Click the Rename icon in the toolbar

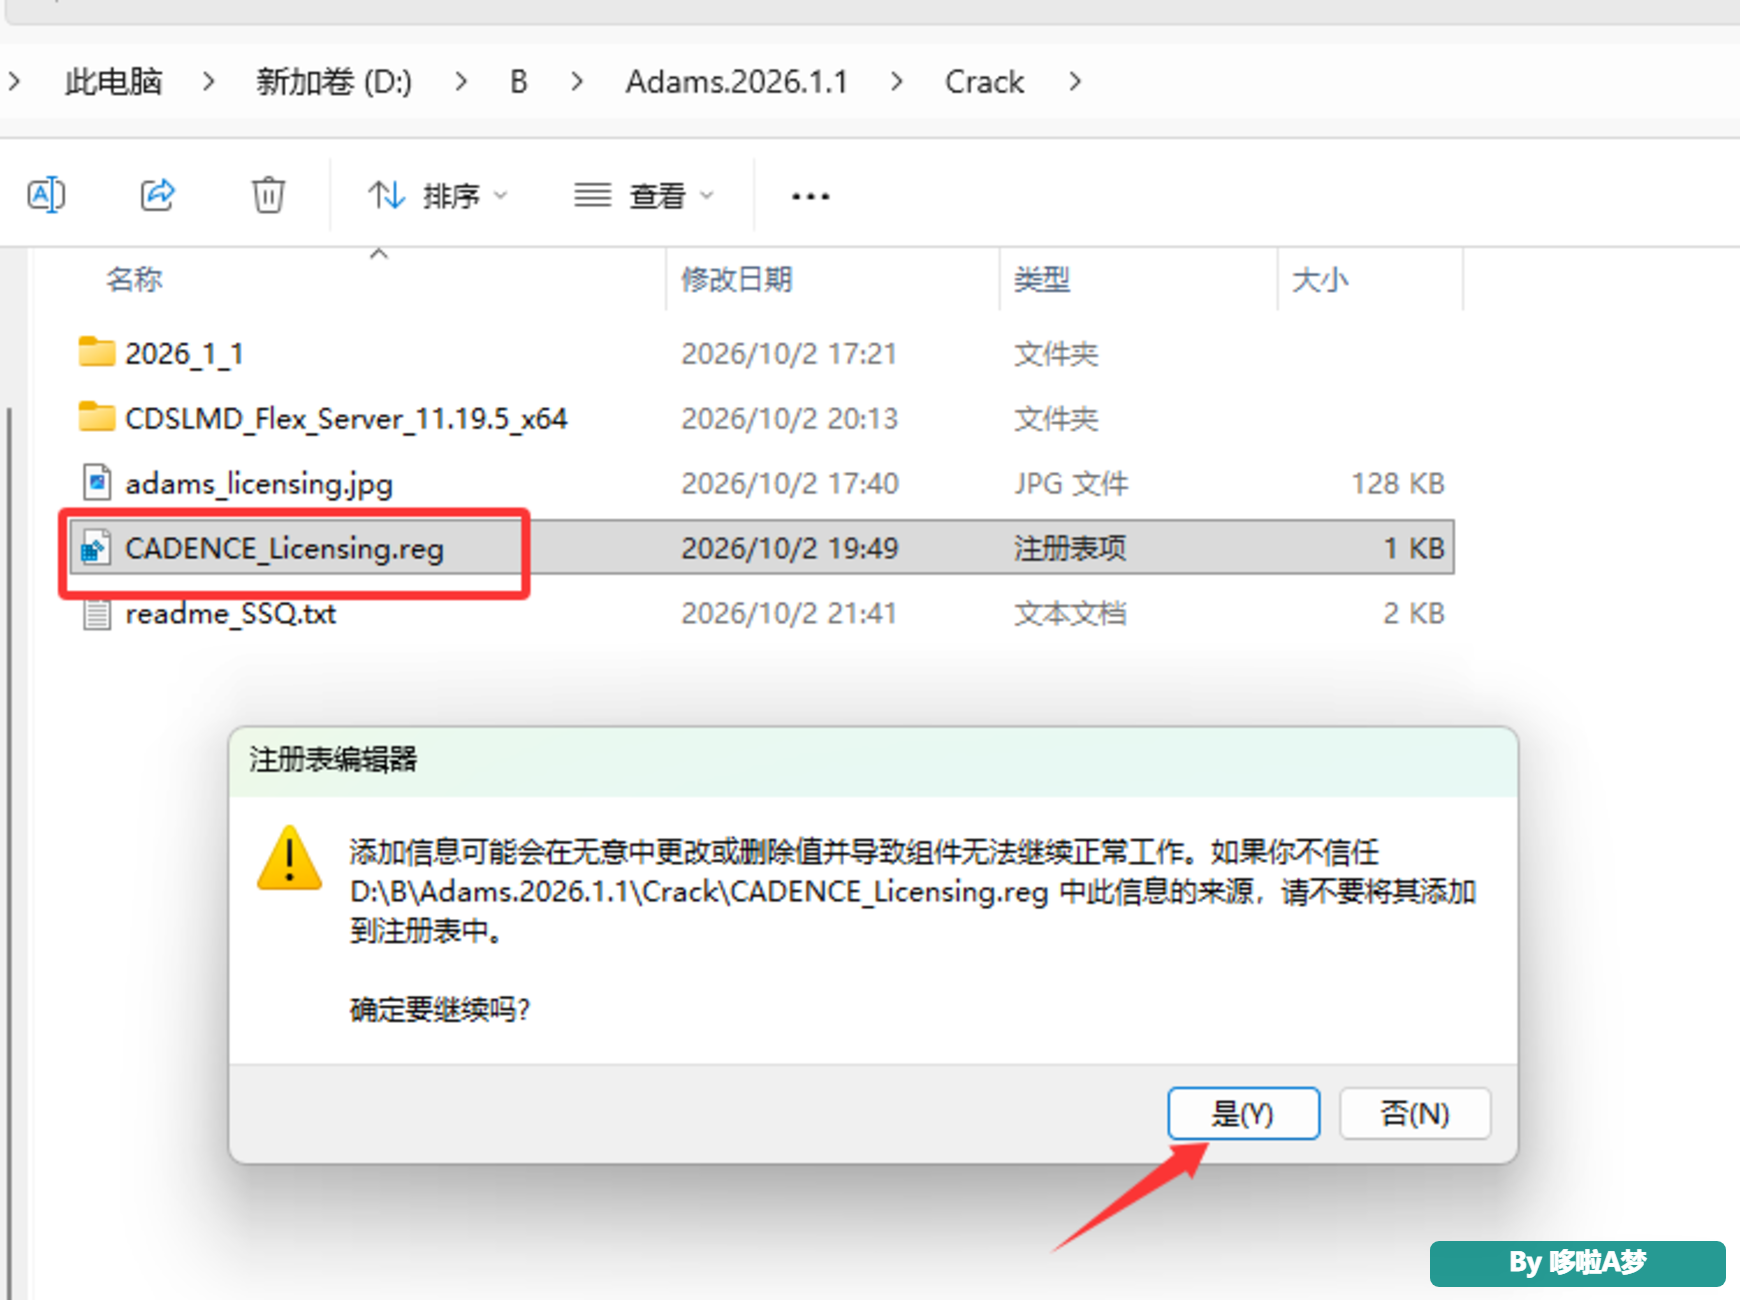click(46, 194)
